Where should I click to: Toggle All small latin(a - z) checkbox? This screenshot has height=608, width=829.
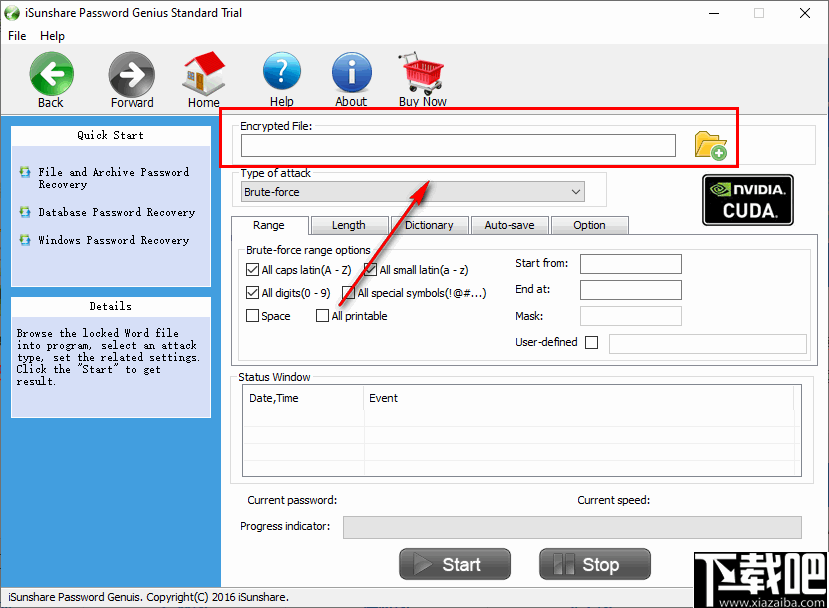pyautogui.click(x=371, y=270)
